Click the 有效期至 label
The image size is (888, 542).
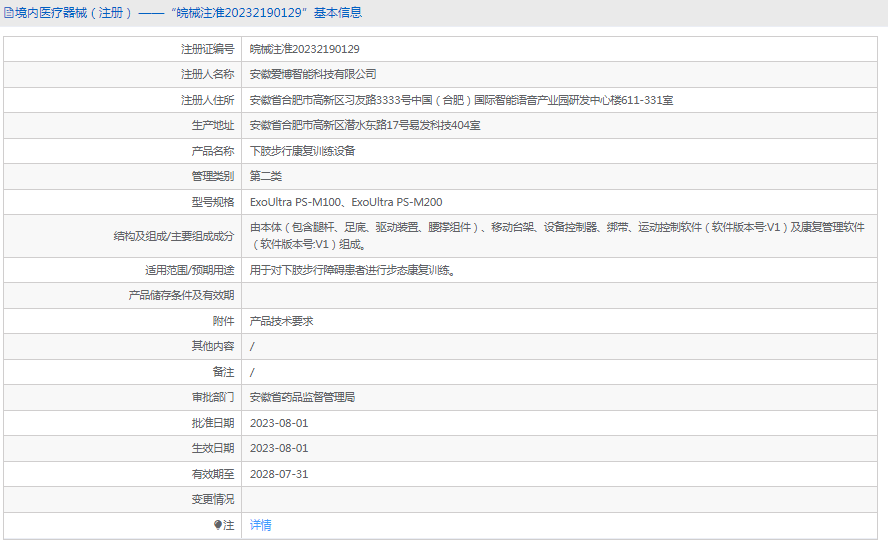point(213,474)
